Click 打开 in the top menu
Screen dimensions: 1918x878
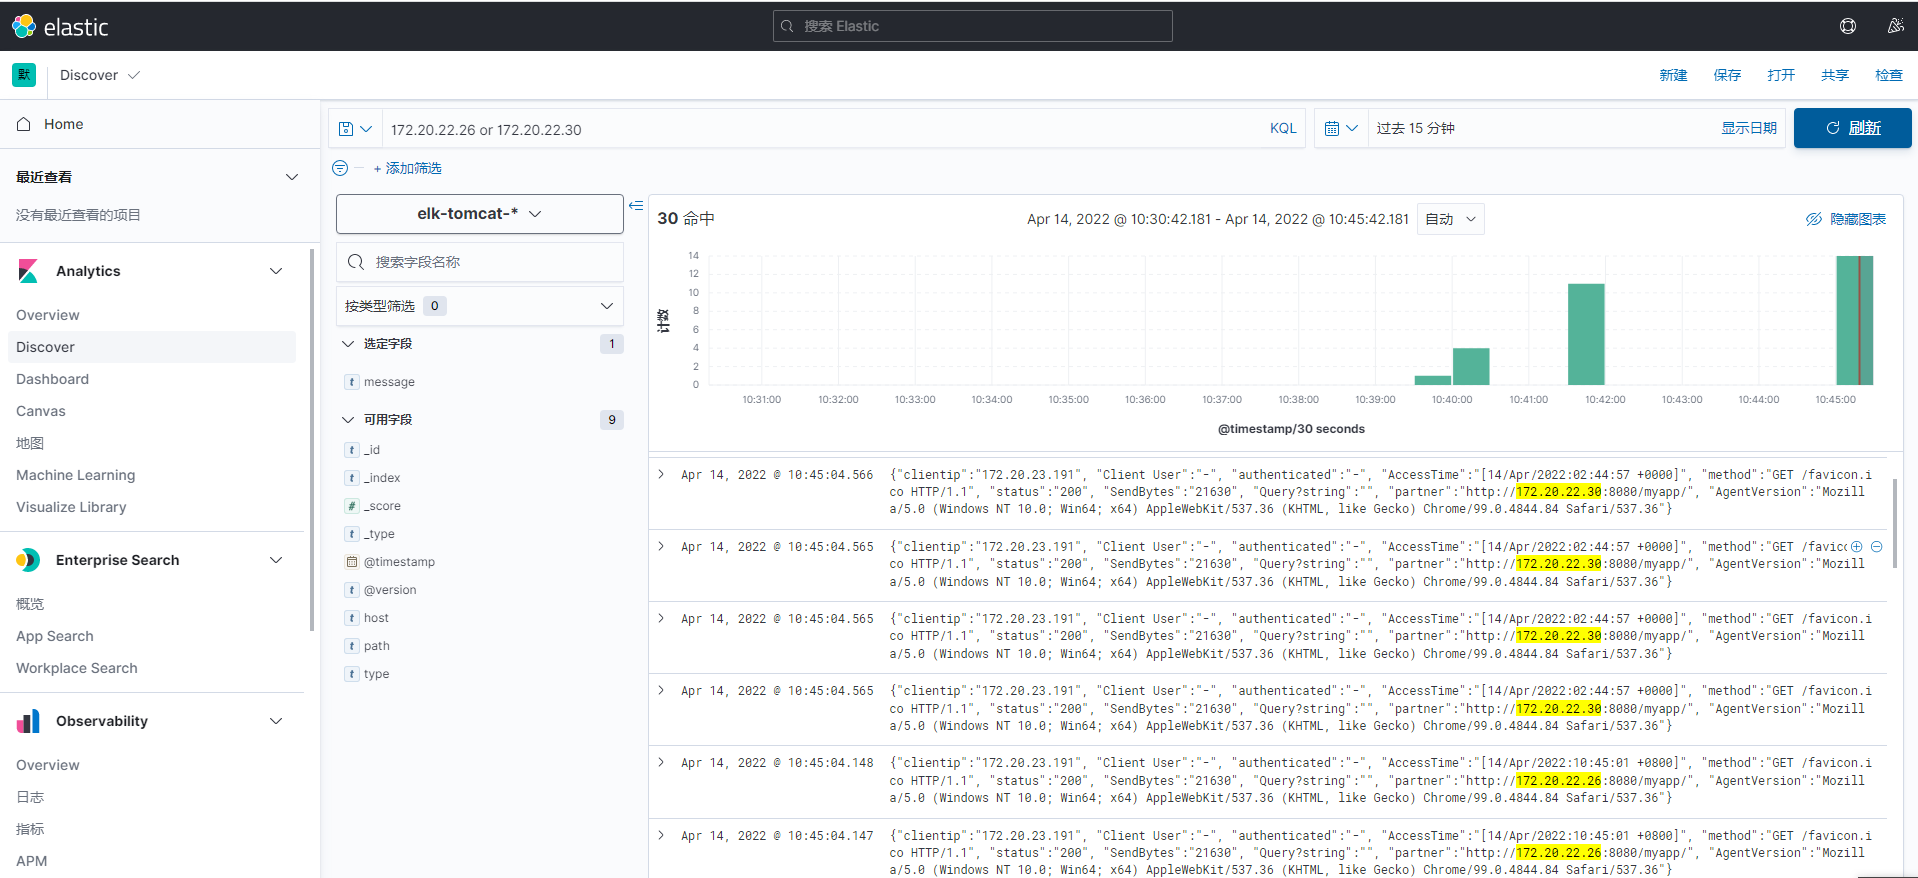pos(1781,75)
